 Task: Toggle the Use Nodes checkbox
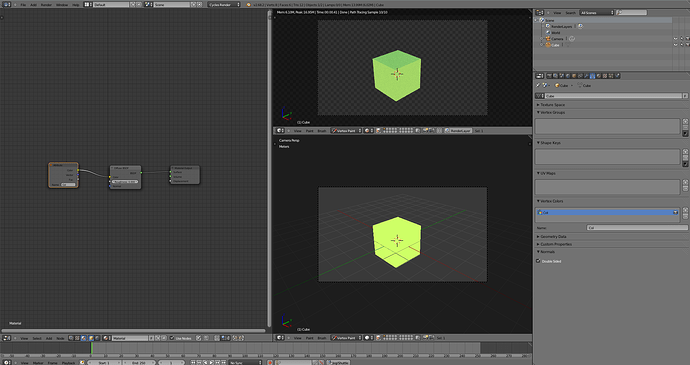click(x=172, y=338)
